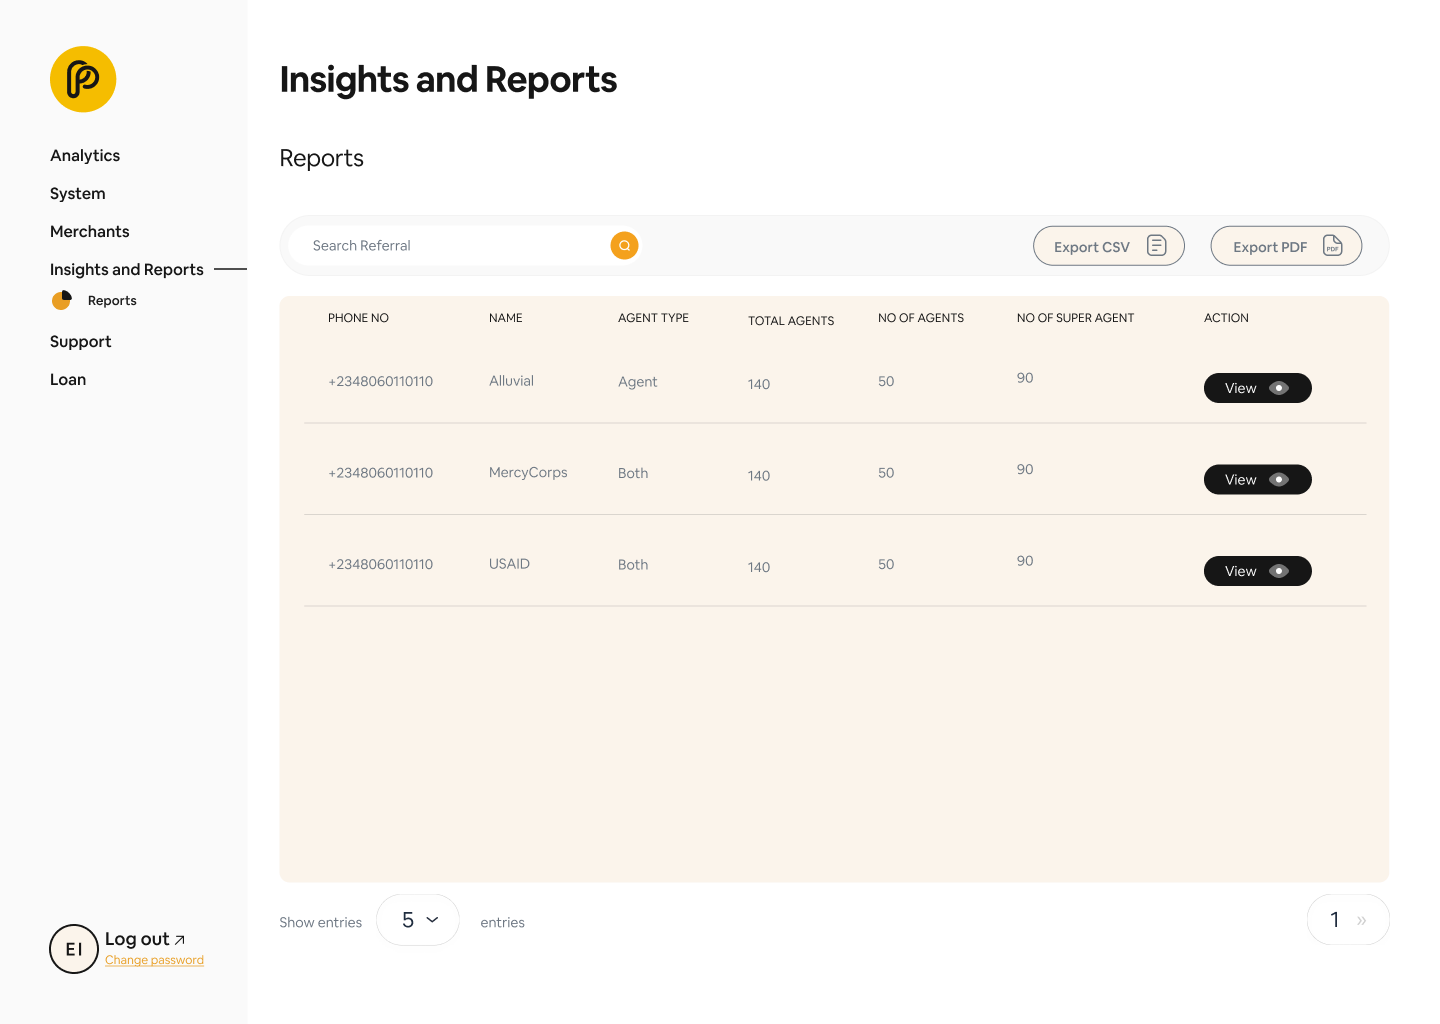
Task: View the MercyCorps report
Action: (x=1258, y=480)
